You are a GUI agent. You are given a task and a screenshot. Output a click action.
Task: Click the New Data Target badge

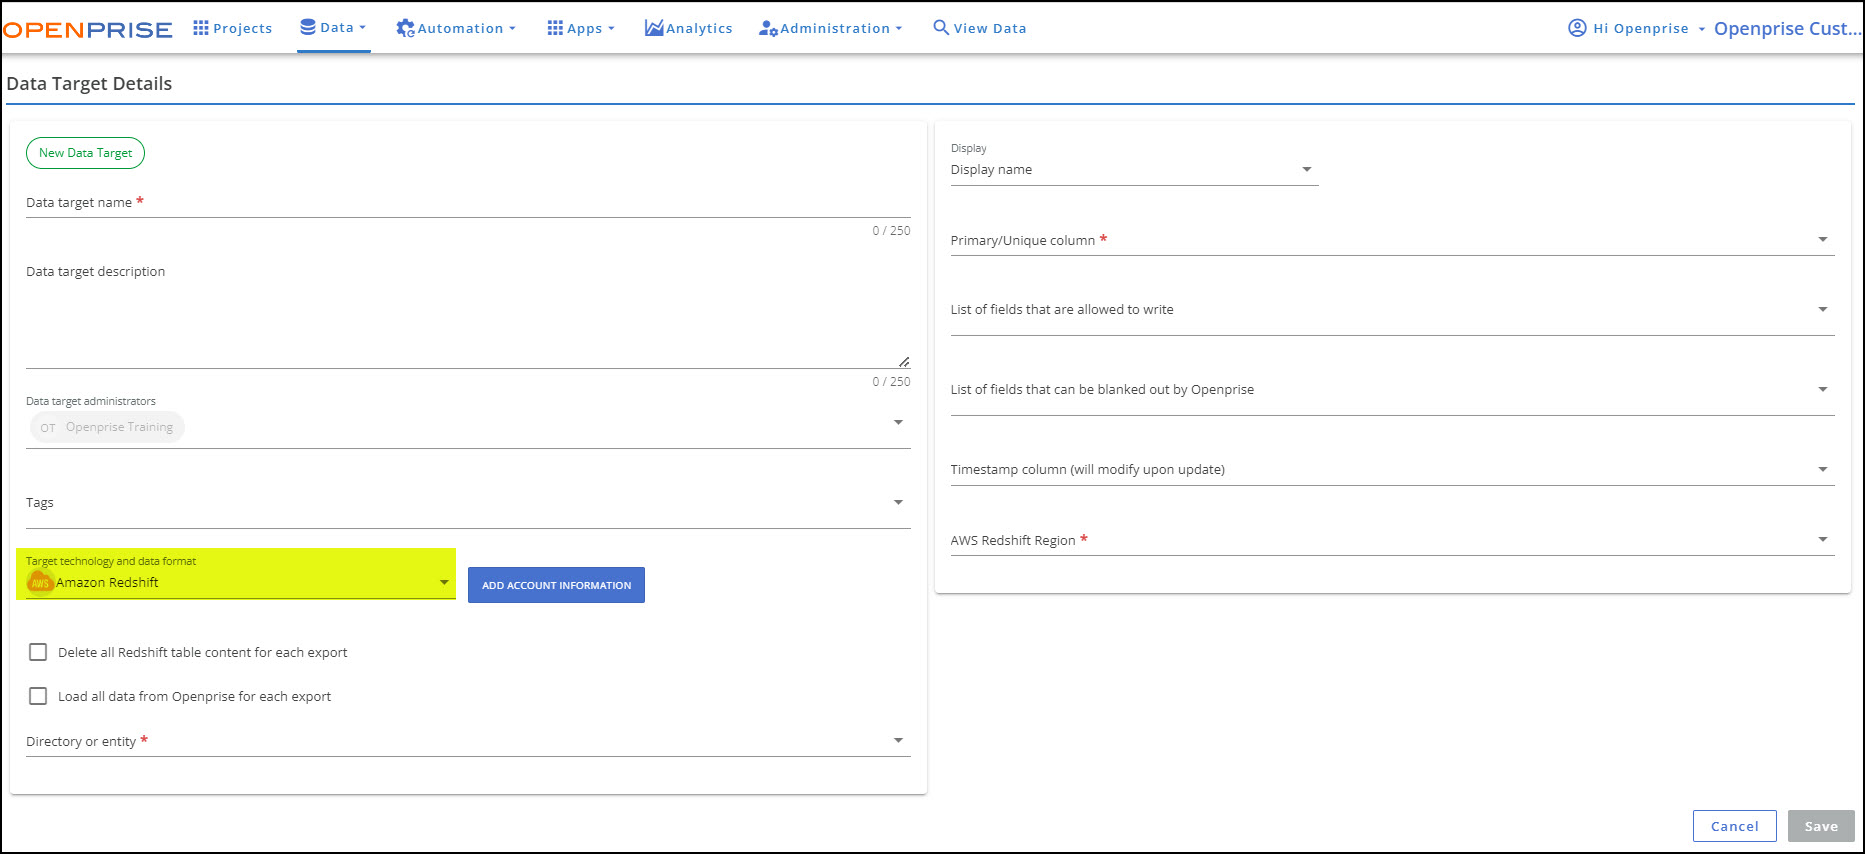[85, 153]
